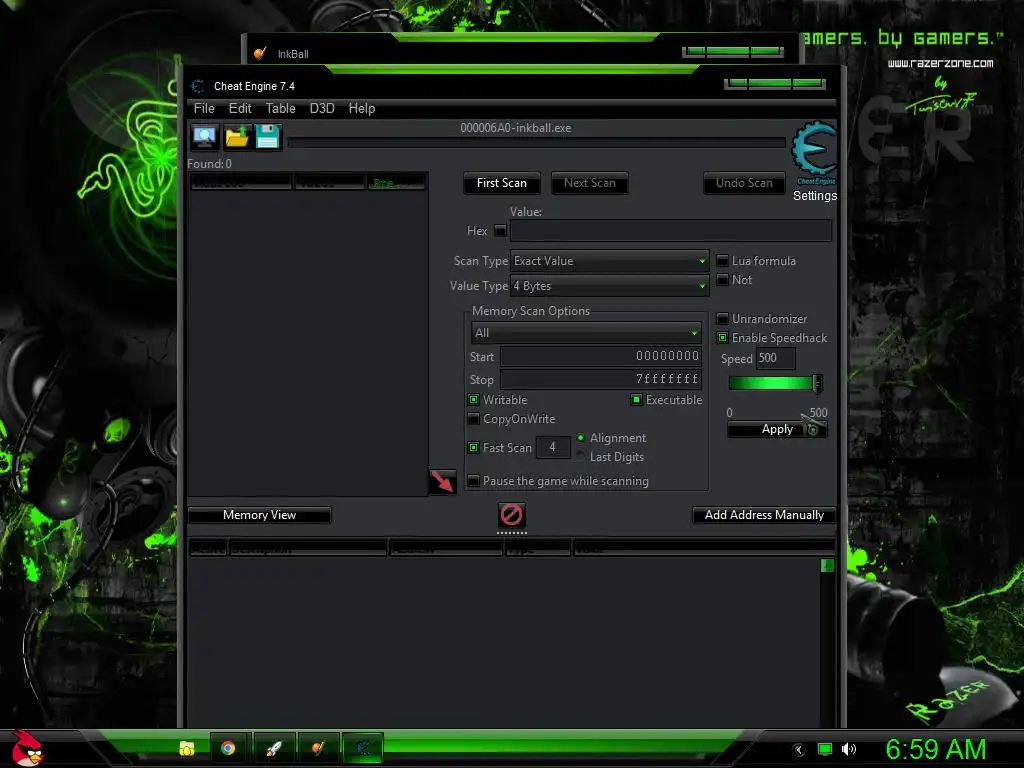The width and height of the screenshot is (1024, 768).
Task: Click the red arrow add-to-list icon
Action: [442, 482]
